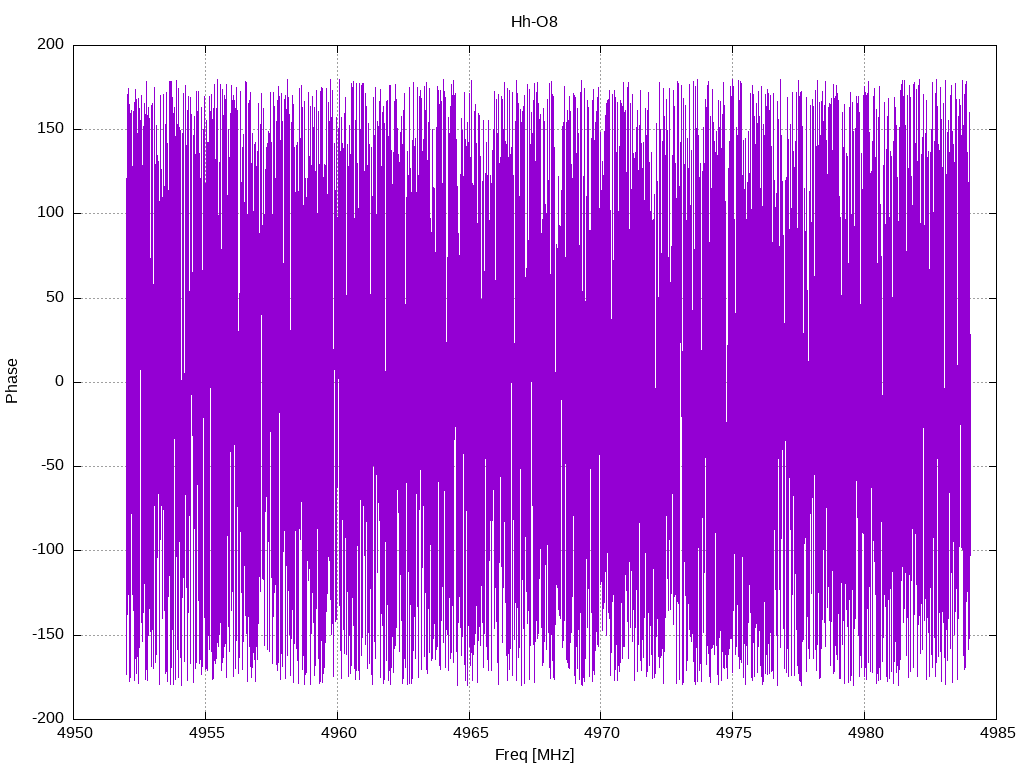
Task: Click y-axis tick label -100
Action: [48, 550]
